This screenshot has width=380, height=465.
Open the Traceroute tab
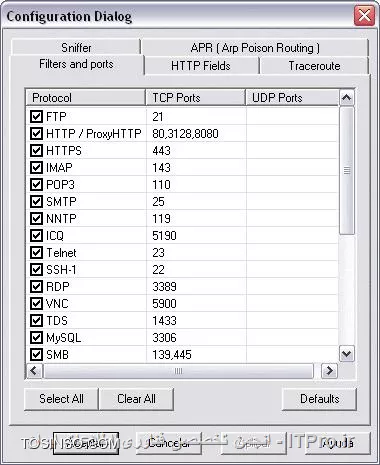[x=314, y=66]
